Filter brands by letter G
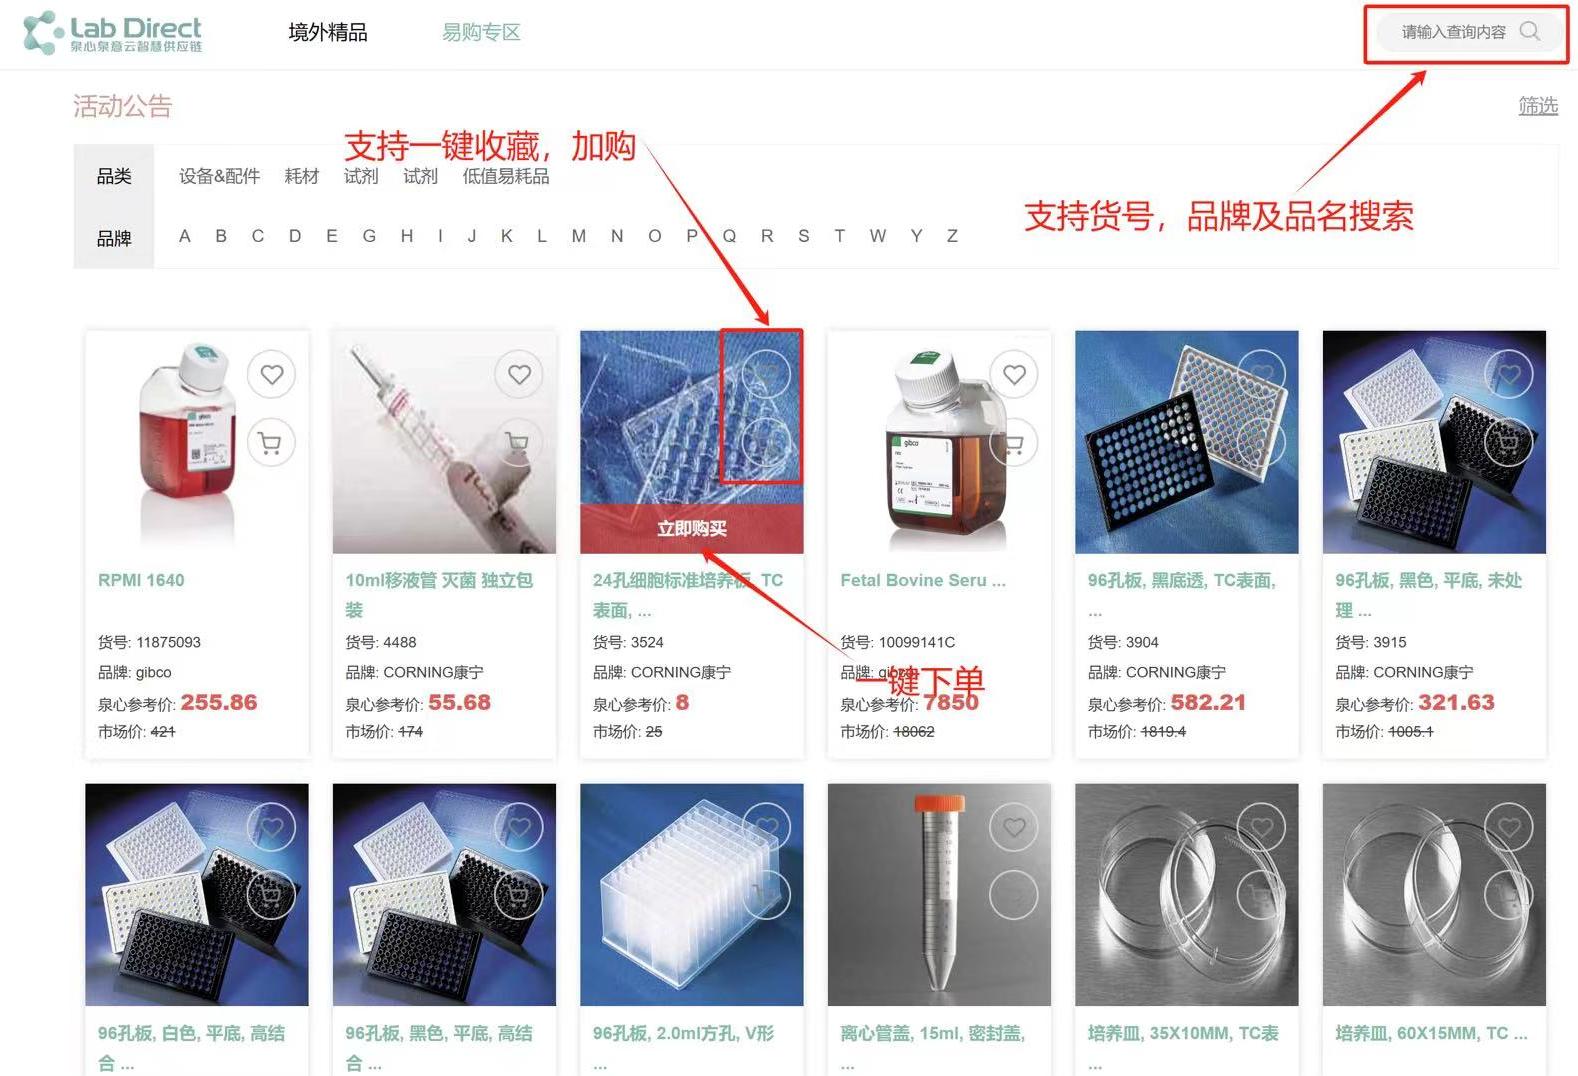Screen dimensions: 1578x1076 tap(369, 236)
